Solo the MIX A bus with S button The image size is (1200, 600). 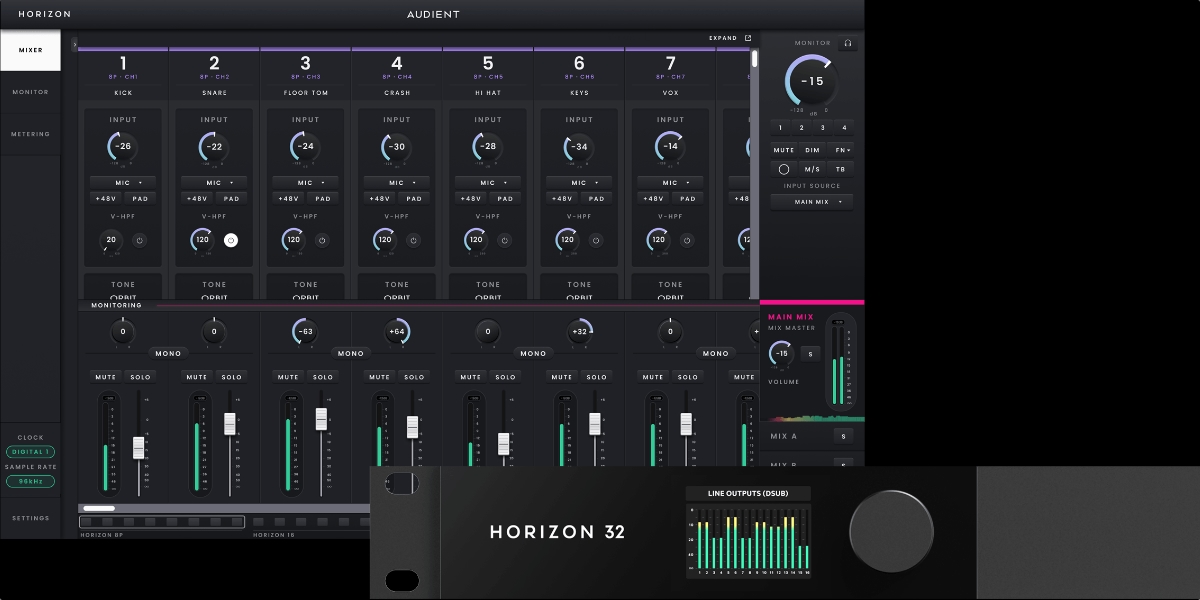(x=843, y=436)
